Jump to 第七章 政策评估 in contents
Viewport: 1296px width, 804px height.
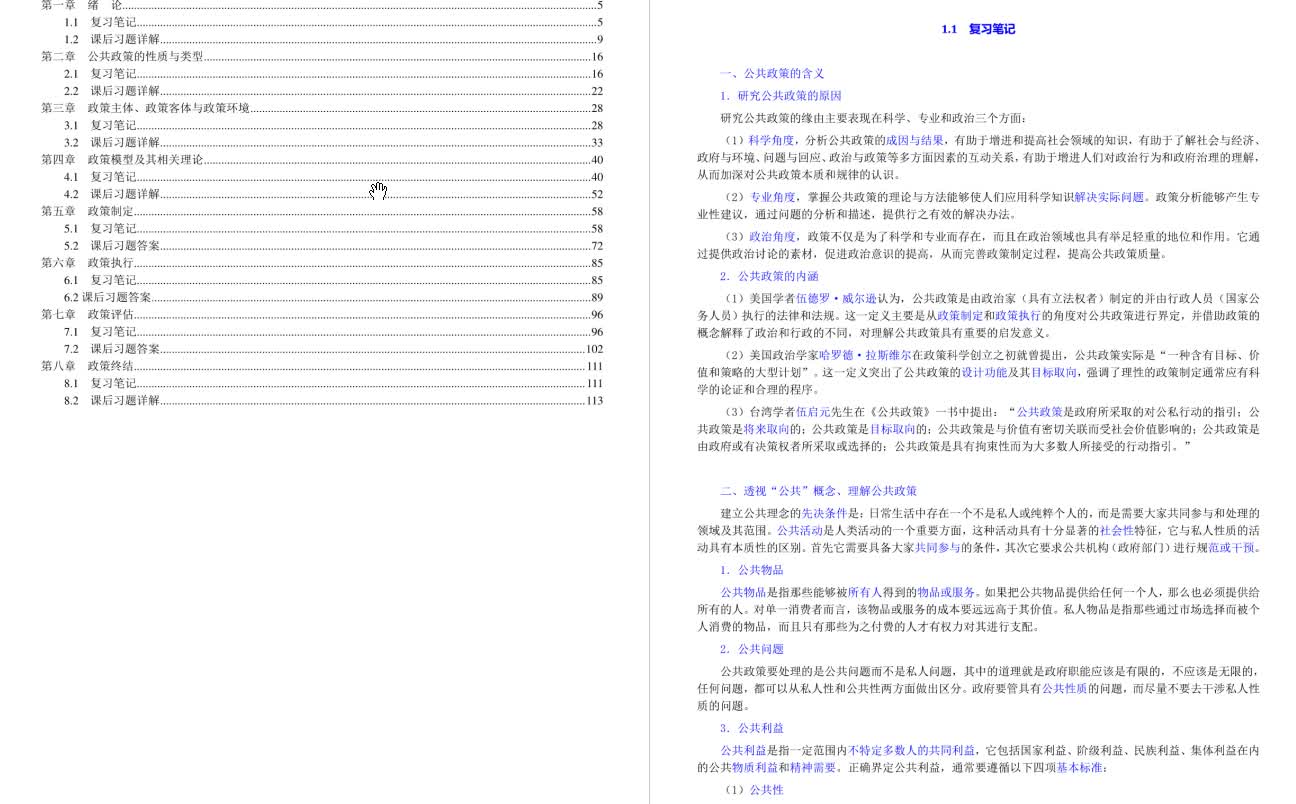click(x=322, y=314)
